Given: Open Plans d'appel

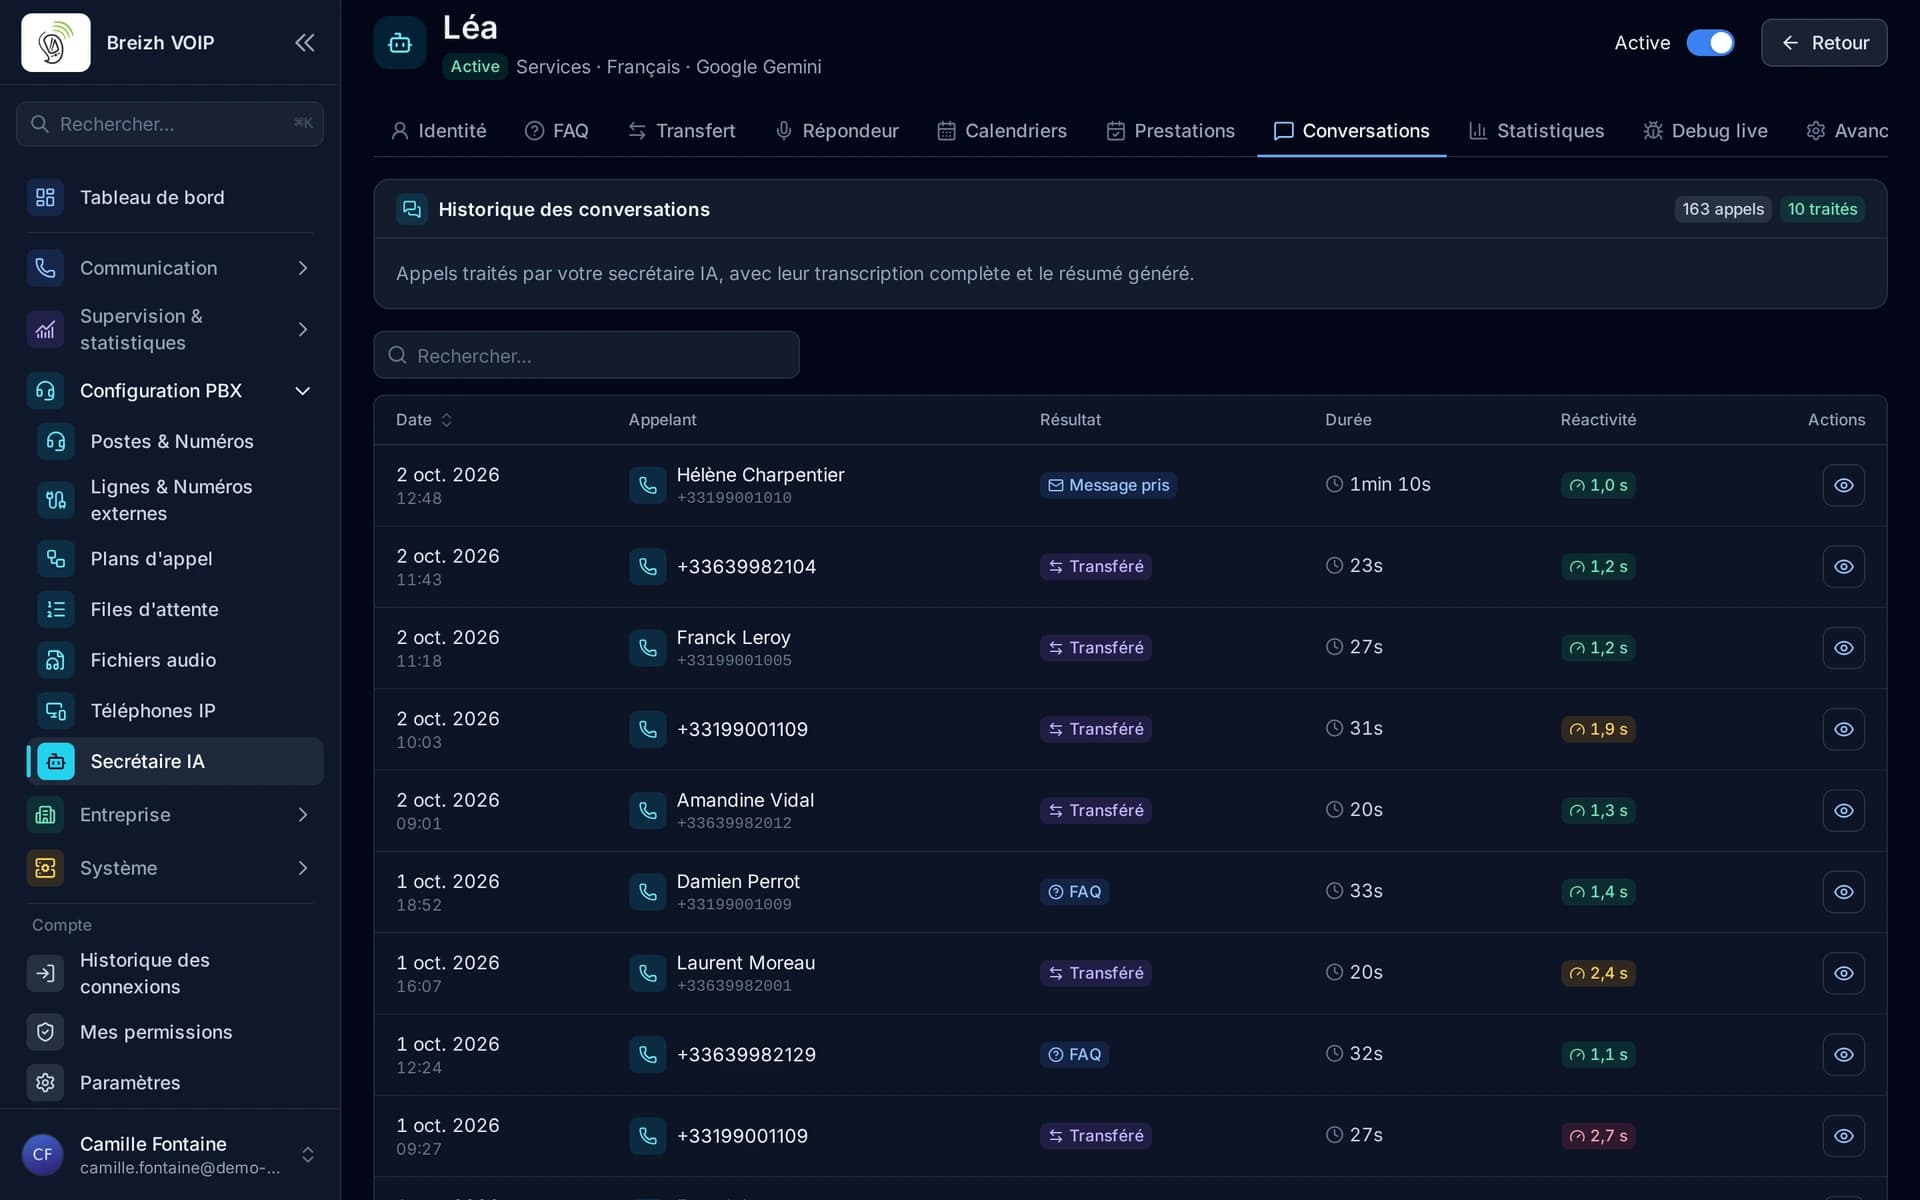Looking at the screenshot, I should (x=176, y=558).
